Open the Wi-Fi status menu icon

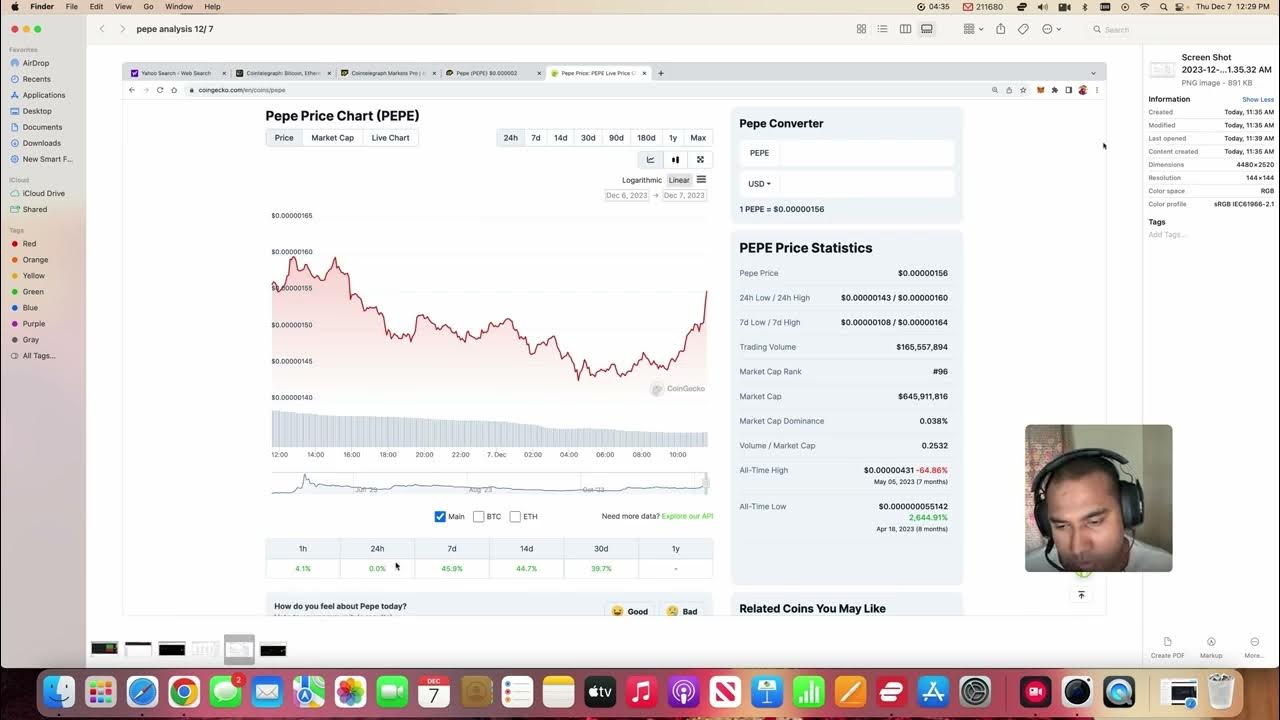[1144, 6]
